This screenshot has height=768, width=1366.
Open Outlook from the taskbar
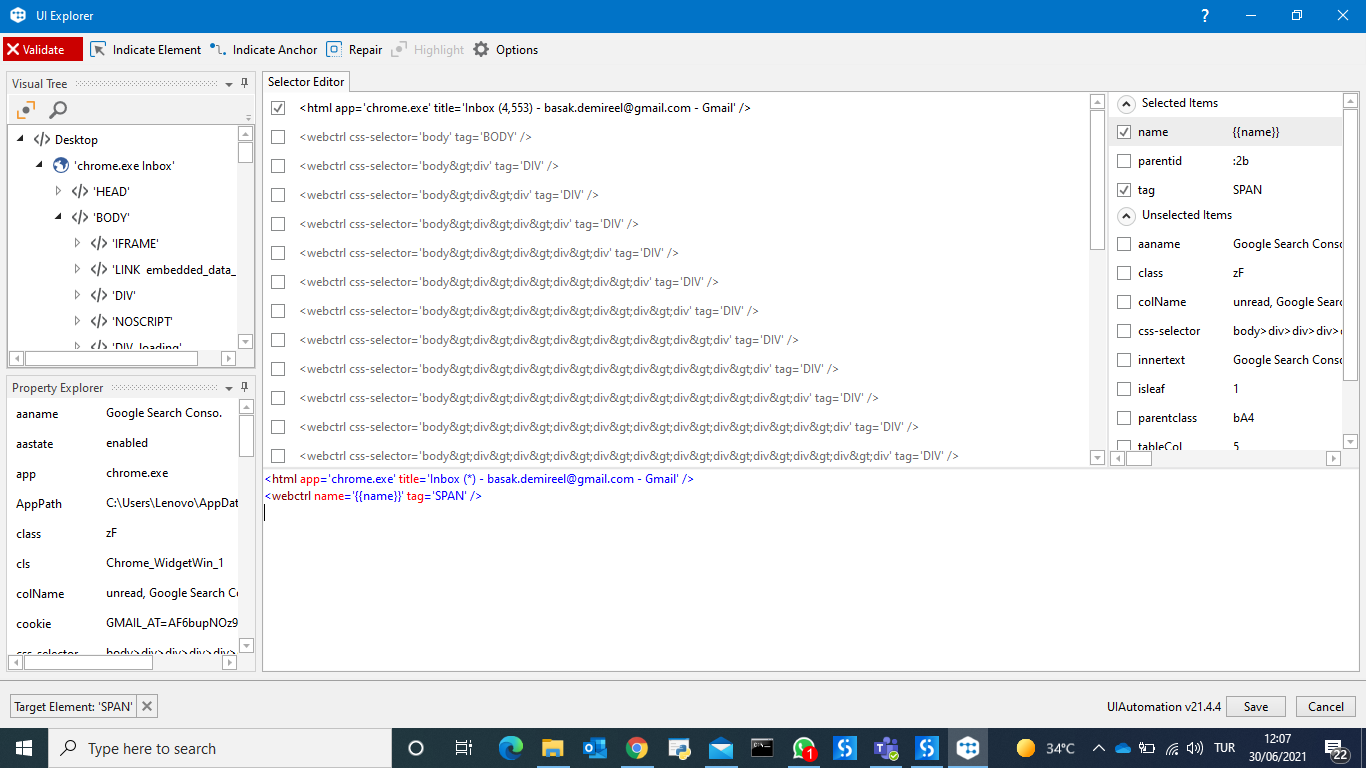point(595,748)
